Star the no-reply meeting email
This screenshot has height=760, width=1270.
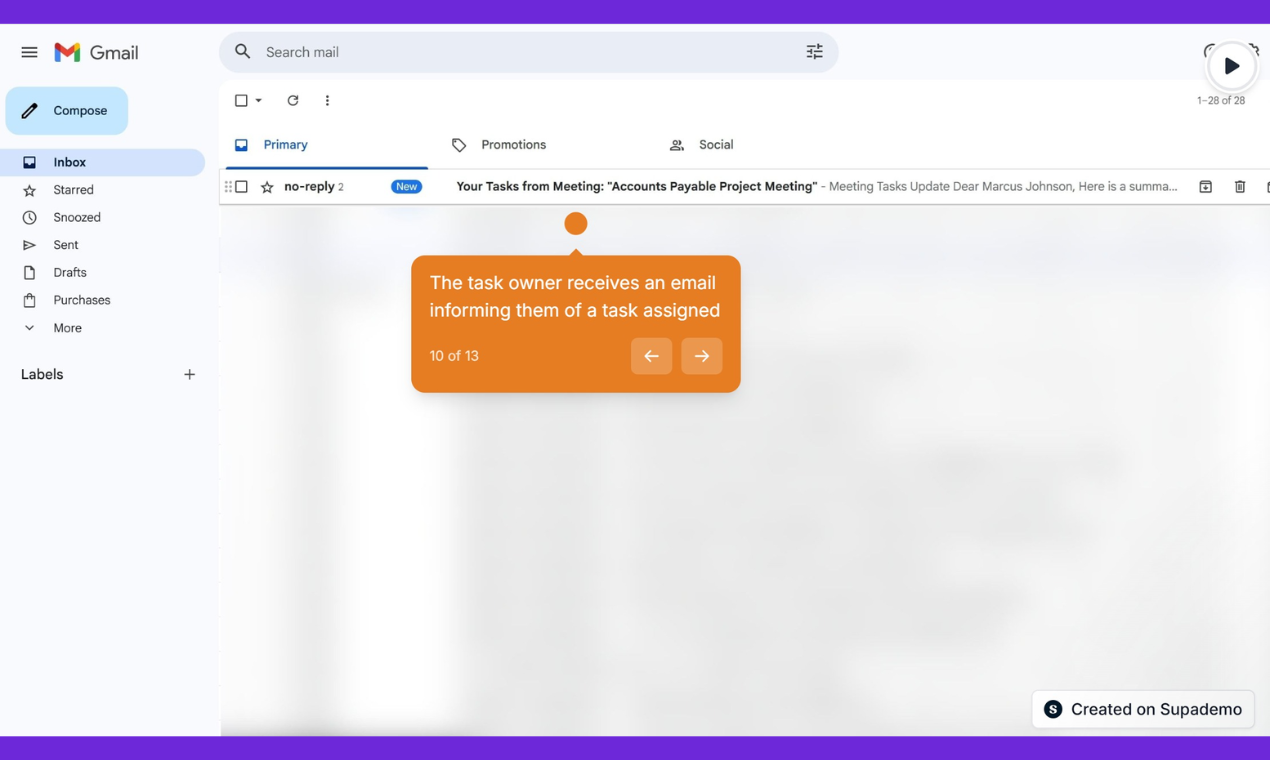coord(266,186)
